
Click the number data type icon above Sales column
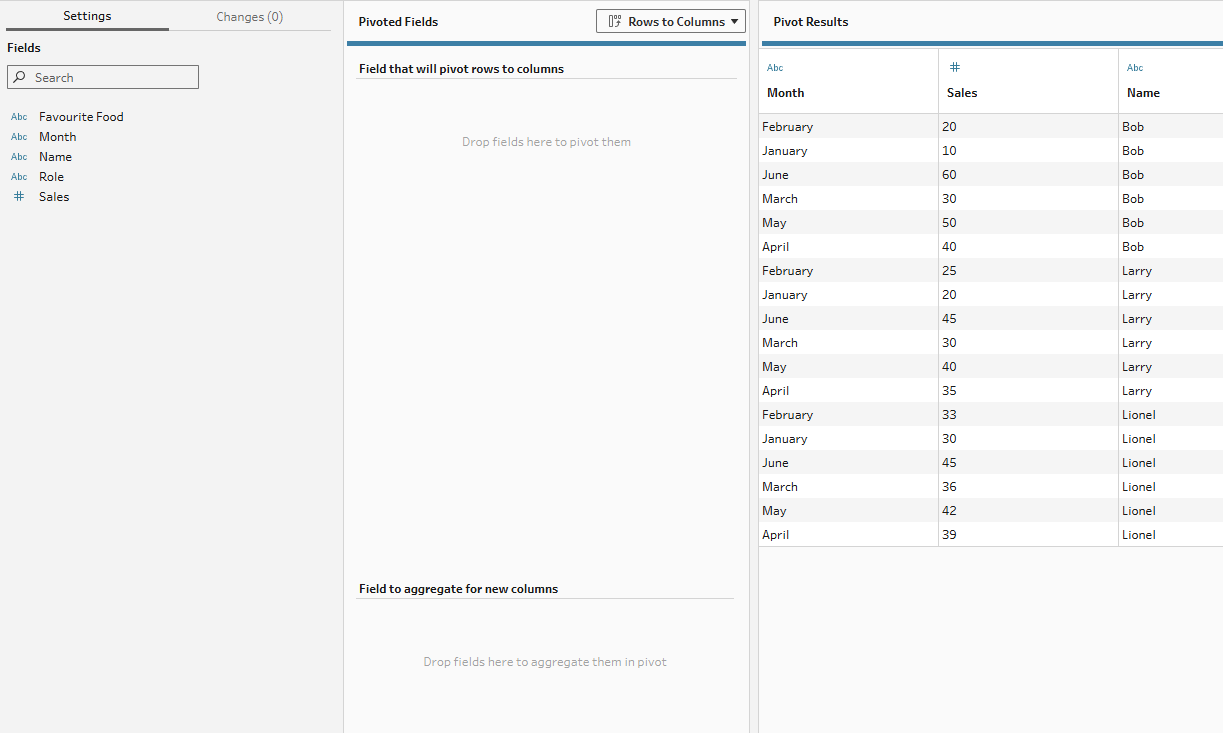click(x=954, y=67)
